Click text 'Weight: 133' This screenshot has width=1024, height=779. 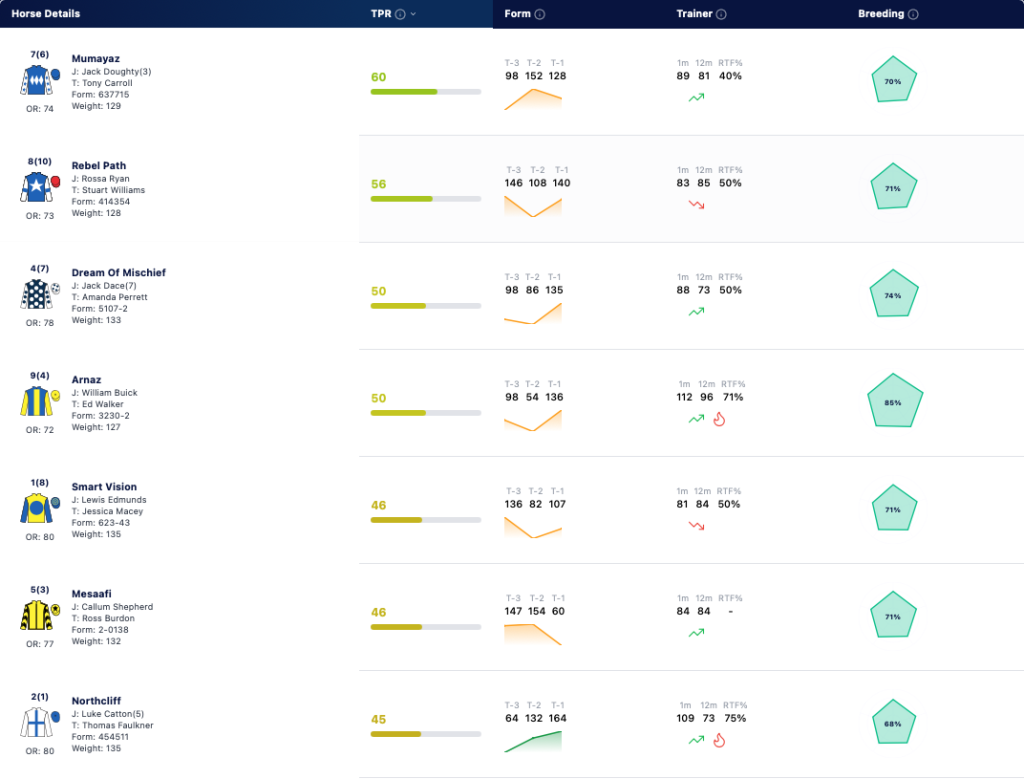pyautogui.click(x=96, y=321)
